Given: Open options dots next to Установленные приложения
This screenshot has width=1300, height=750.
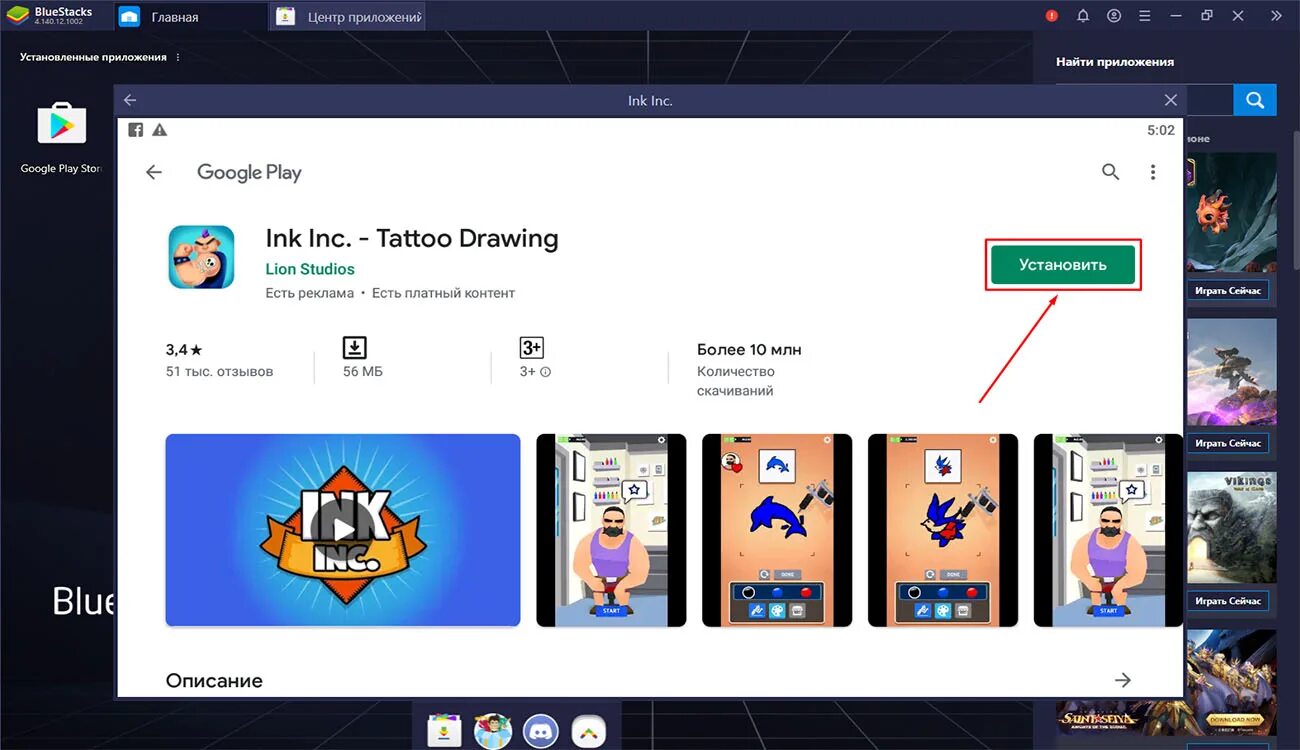Looking at the screenshot, I should tap(179, 57).
